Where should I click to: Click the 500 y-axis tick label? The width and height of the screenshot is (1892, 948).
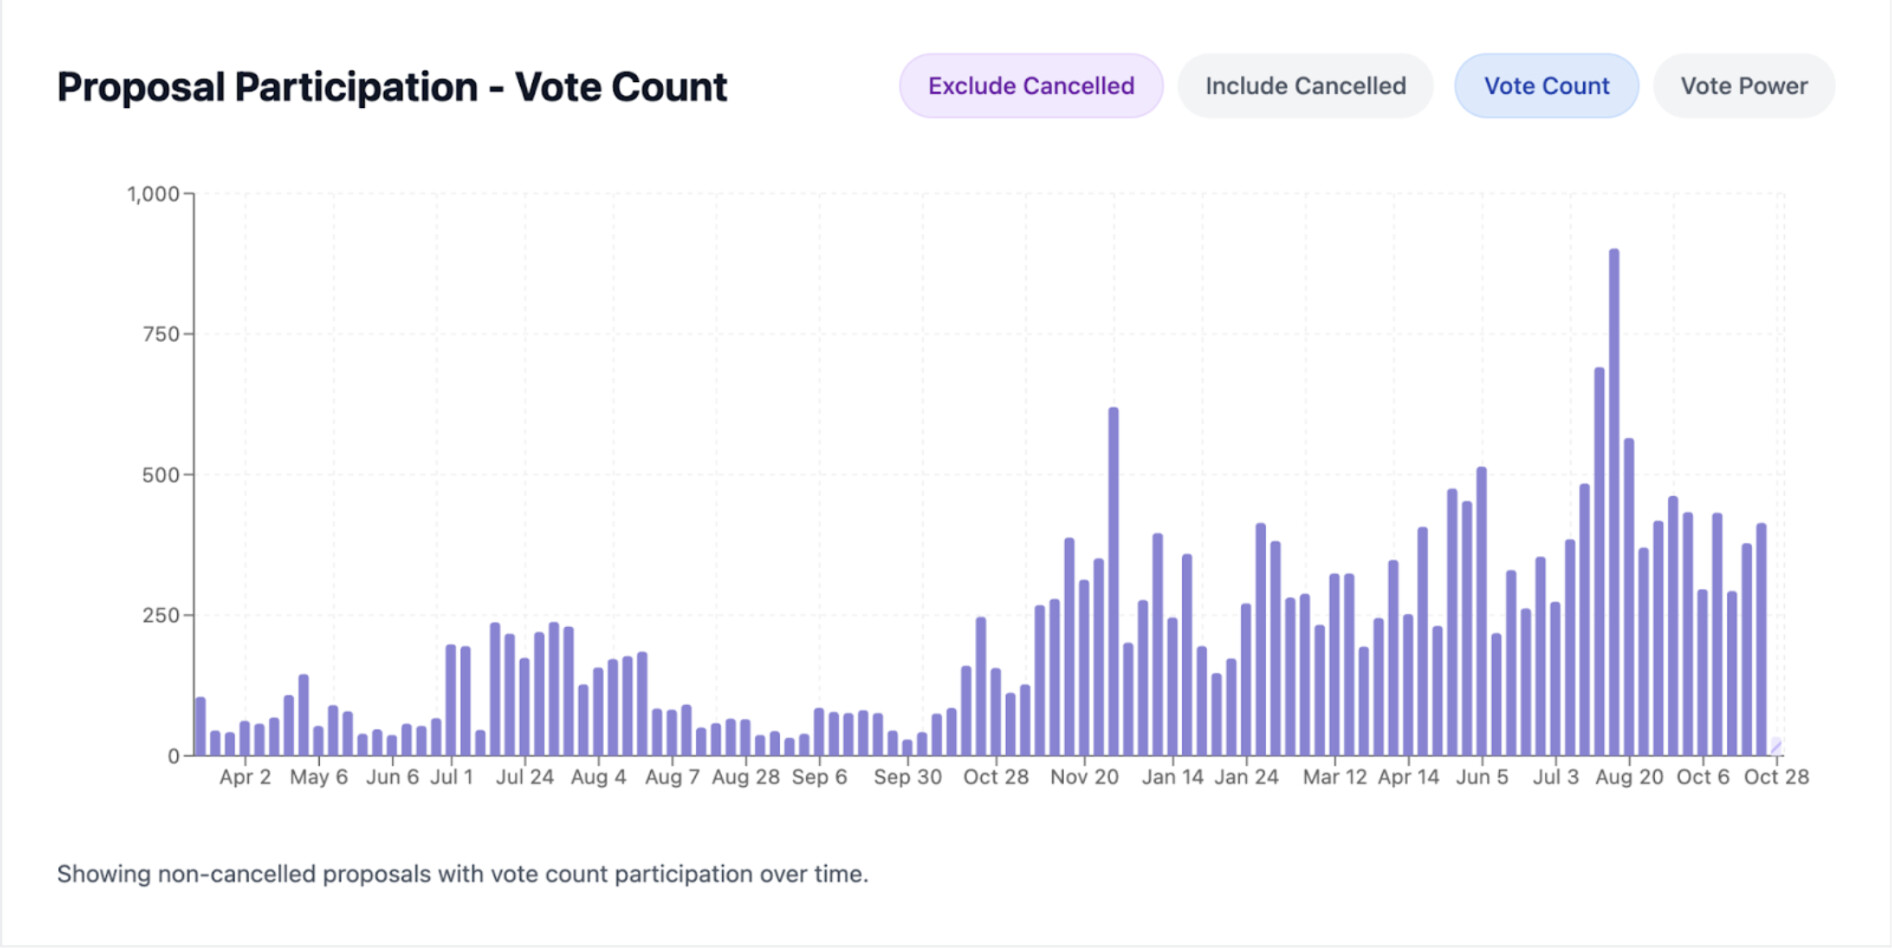coord(160,475)
